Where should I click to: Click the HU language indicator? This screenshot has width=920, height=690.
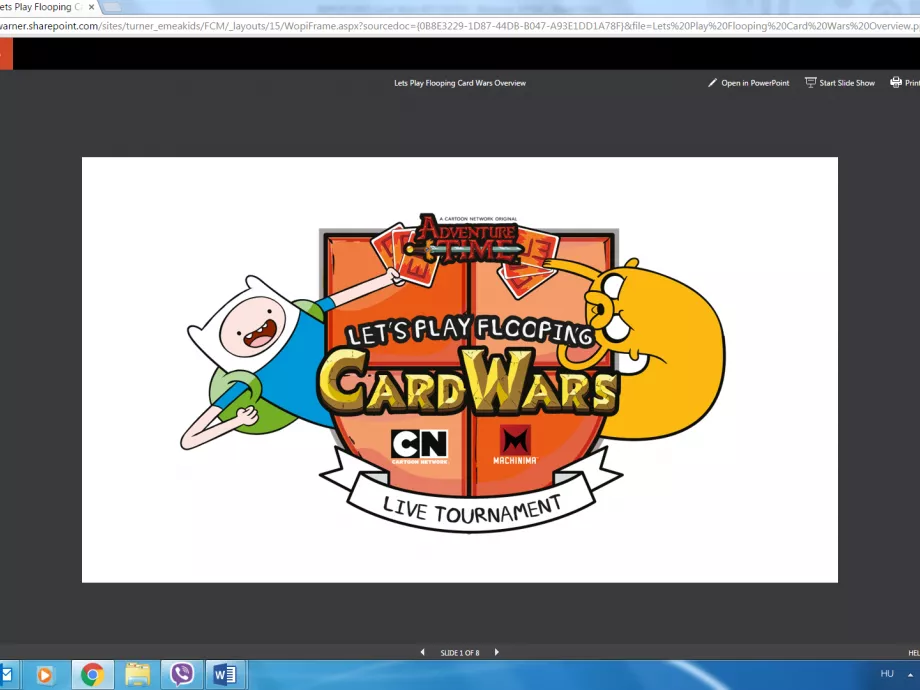(x=887, y=673)
